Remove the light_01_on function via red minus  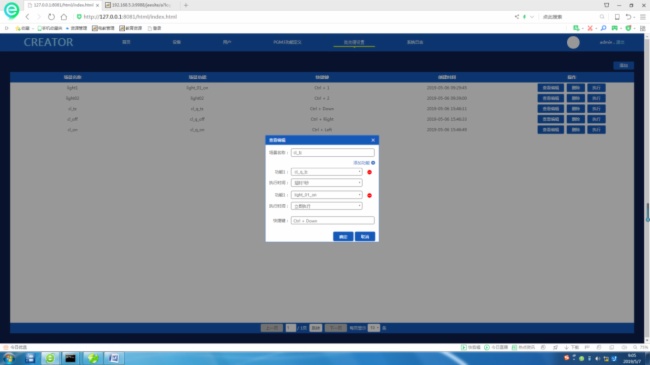coord(369,195)
